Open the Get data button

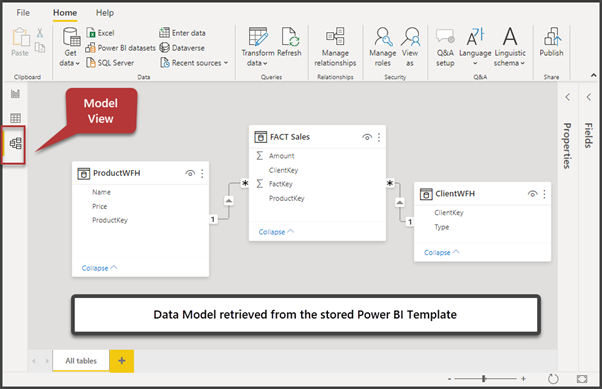click(x=71, y=47)
